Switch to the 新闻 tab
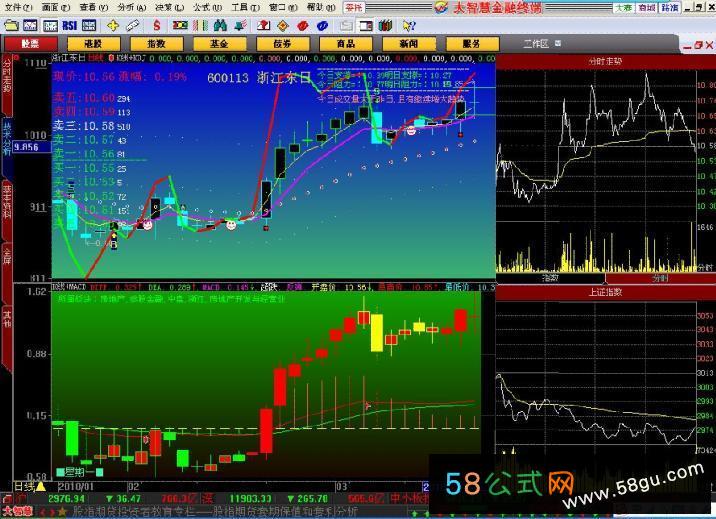 409,44
